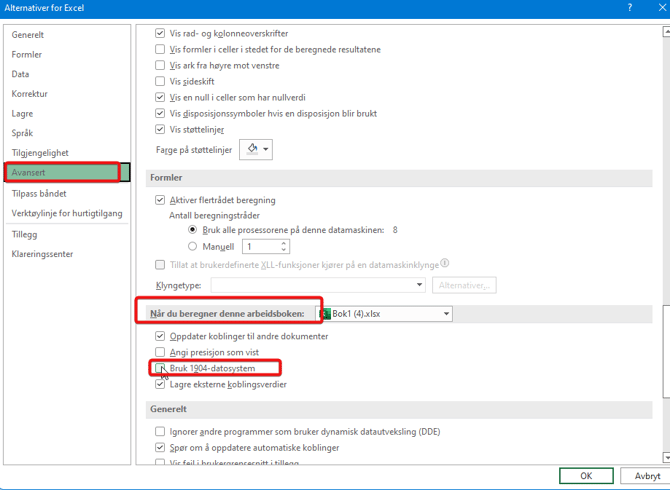Open Verktøylinje for hurtigtilgang settings
Screen dimensions: 670x490
[x=67, y=213]
